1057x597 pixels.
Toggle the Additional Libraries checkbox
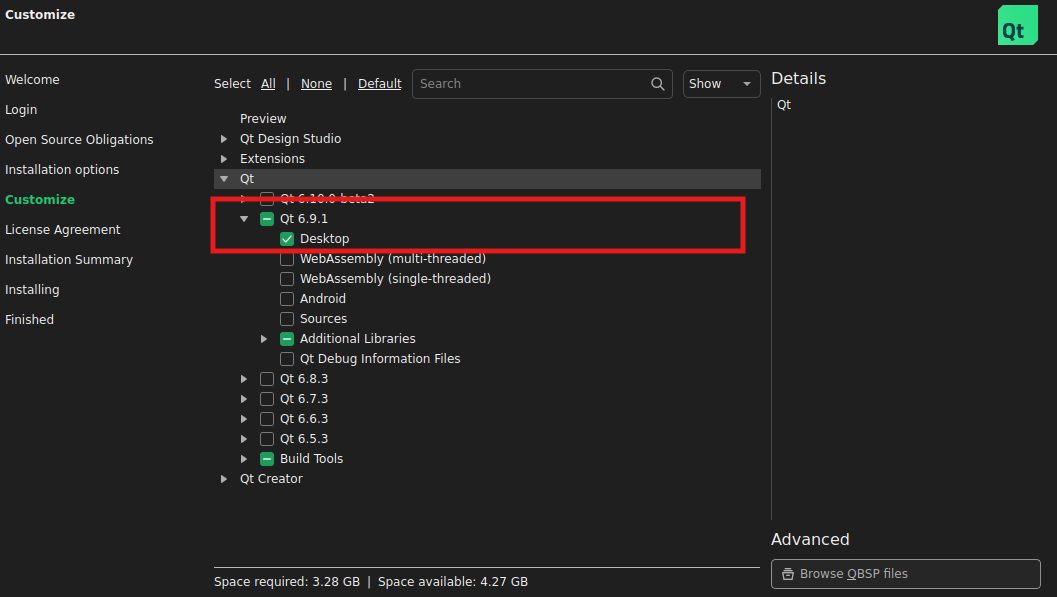click(x=287, y=339)
